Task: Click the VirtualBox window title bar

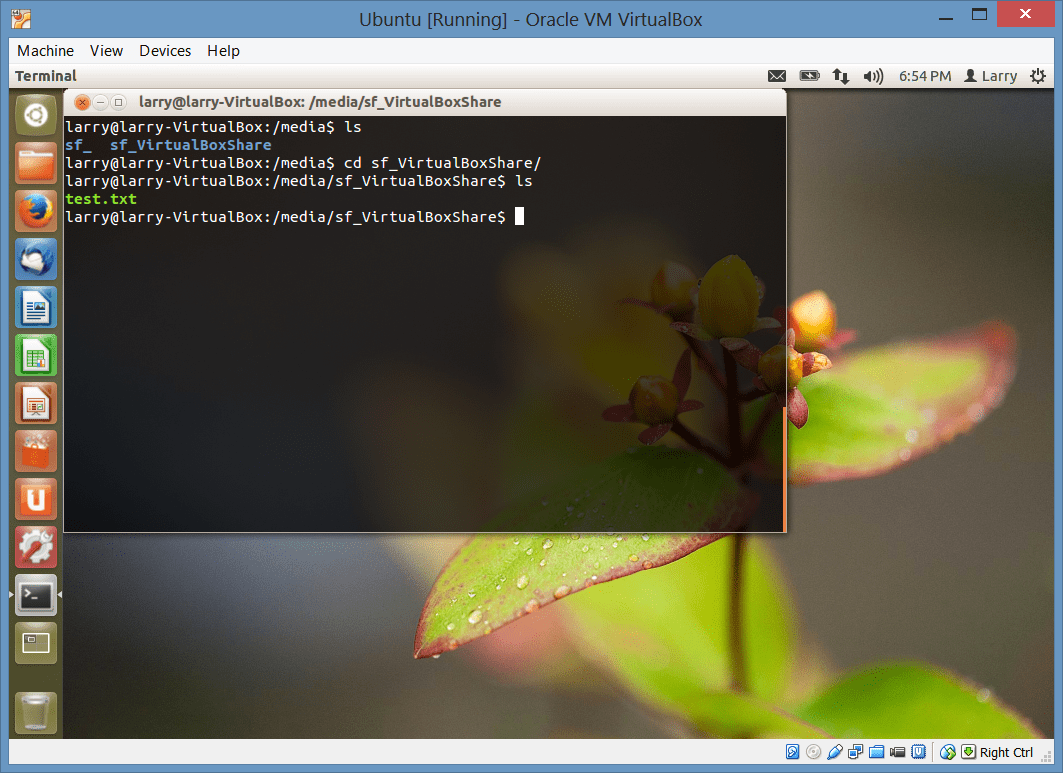Action: [531, 19]
